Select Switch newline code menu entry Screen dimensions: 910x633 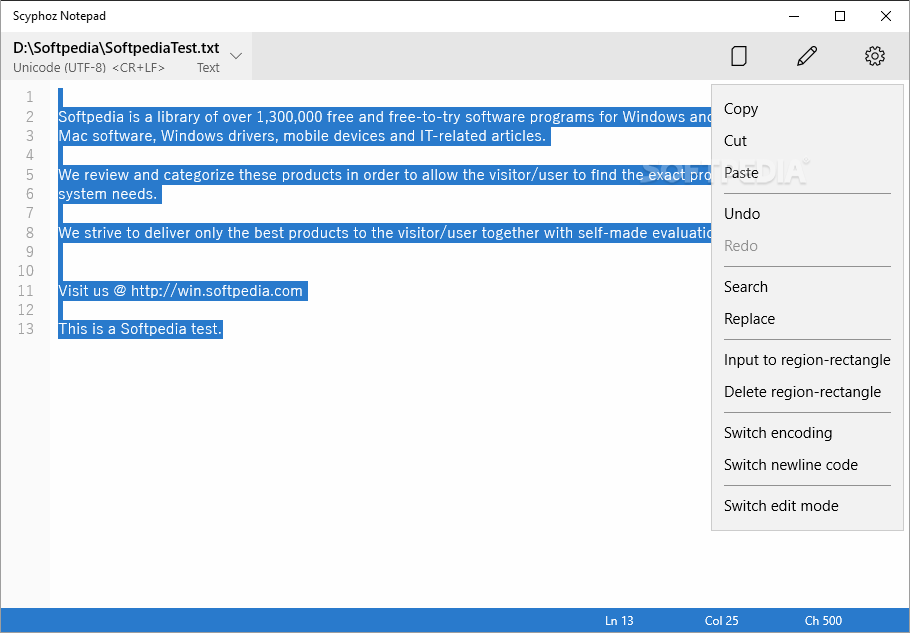click(790, 465)
